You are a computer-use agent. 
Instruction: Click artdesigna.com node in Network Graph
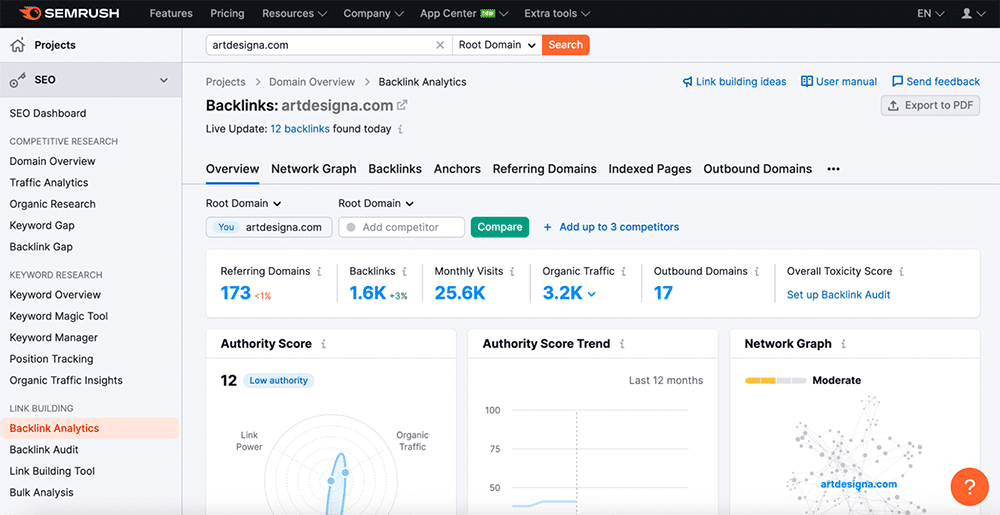[x=858, y=484]
